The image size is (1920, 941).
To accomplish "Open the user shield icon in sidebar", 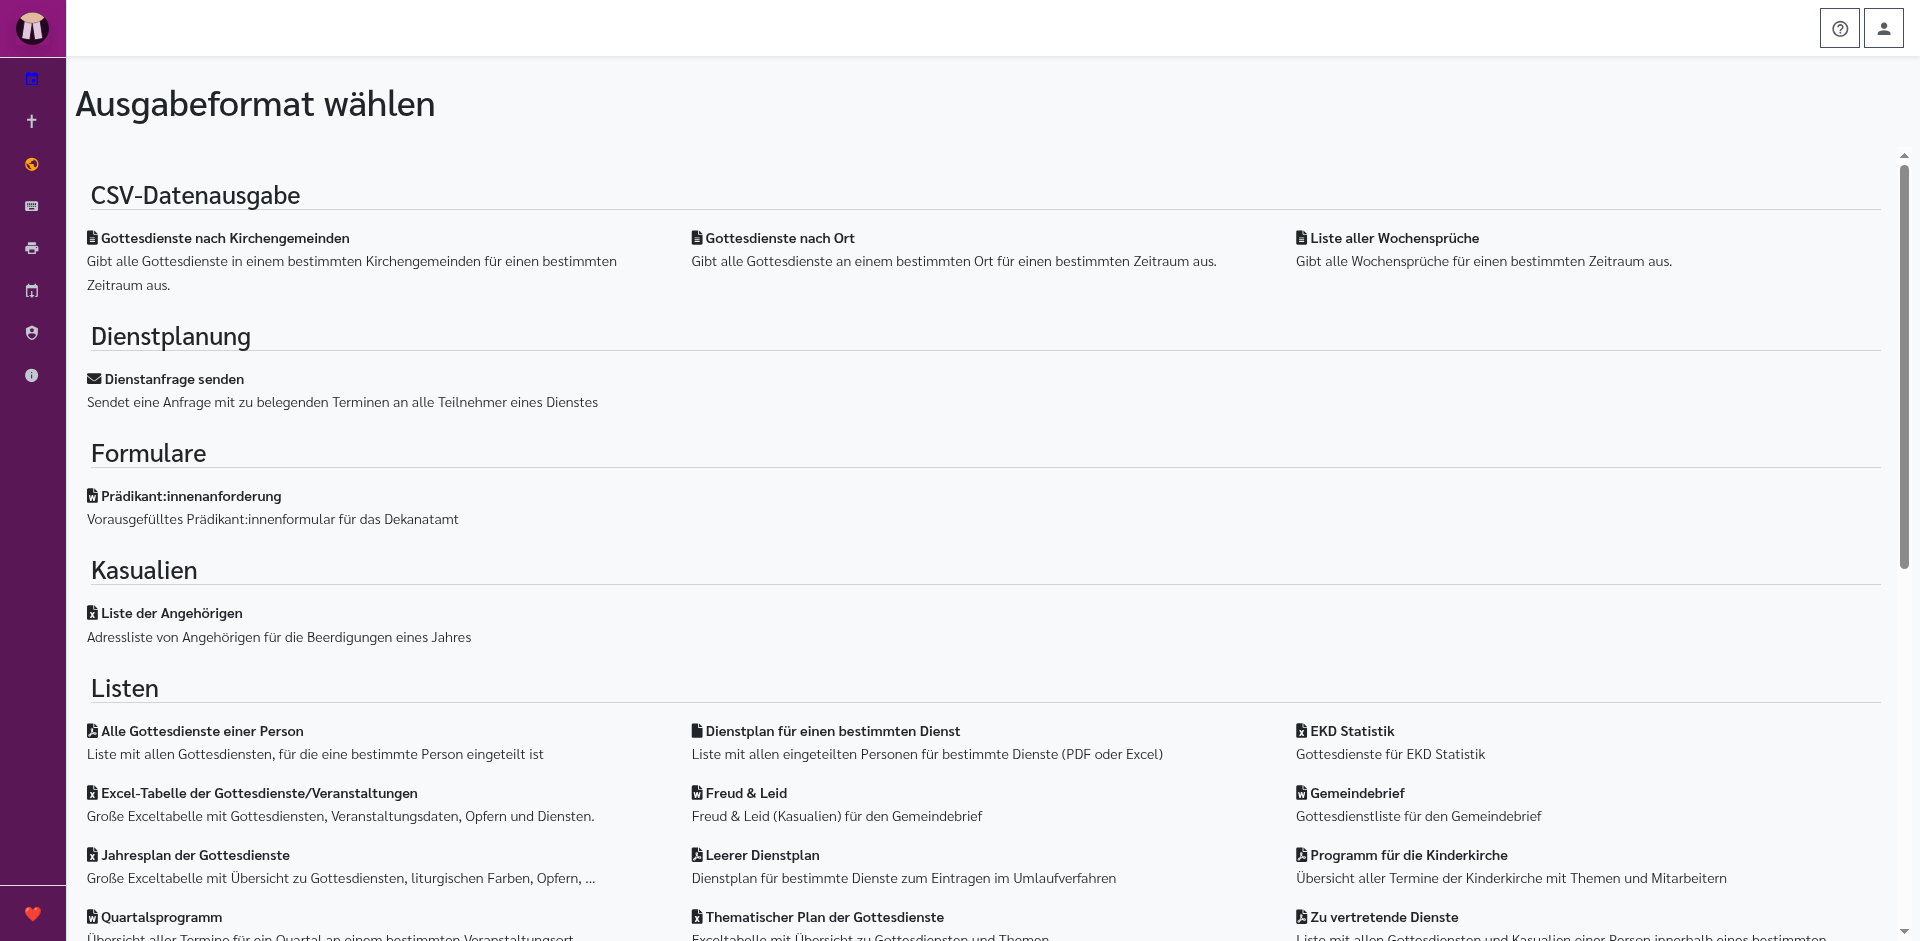I will (x=32, y=333).
